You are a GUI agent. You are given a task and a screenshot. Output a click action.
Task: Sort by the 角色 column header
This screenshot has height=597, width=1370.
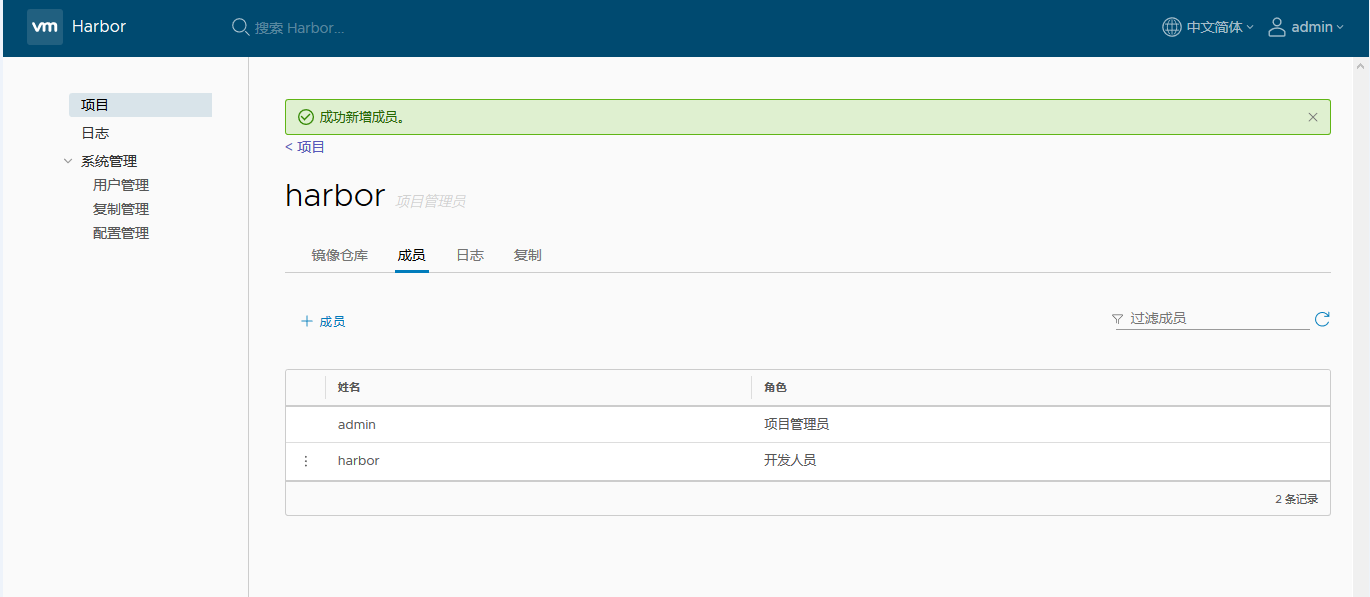(775, 387)
